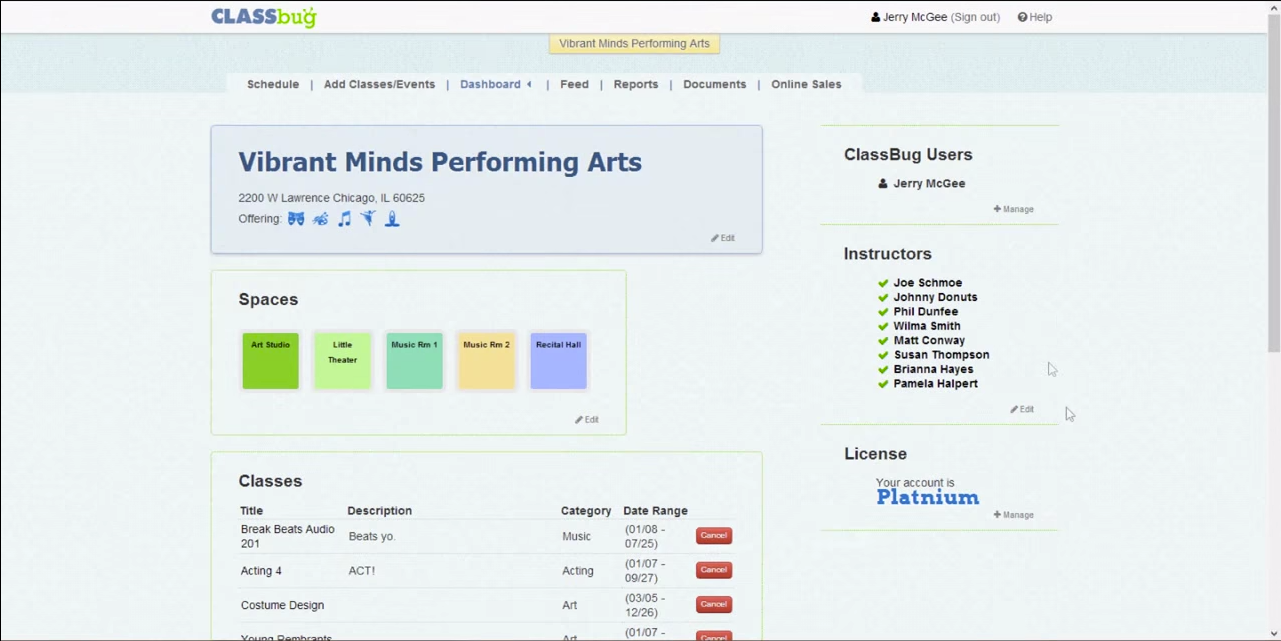Click green checkmark beside Phil Dunfee
Viewport: 1281px width, 641px height.
pyautogui.click(x=883, y=312)
